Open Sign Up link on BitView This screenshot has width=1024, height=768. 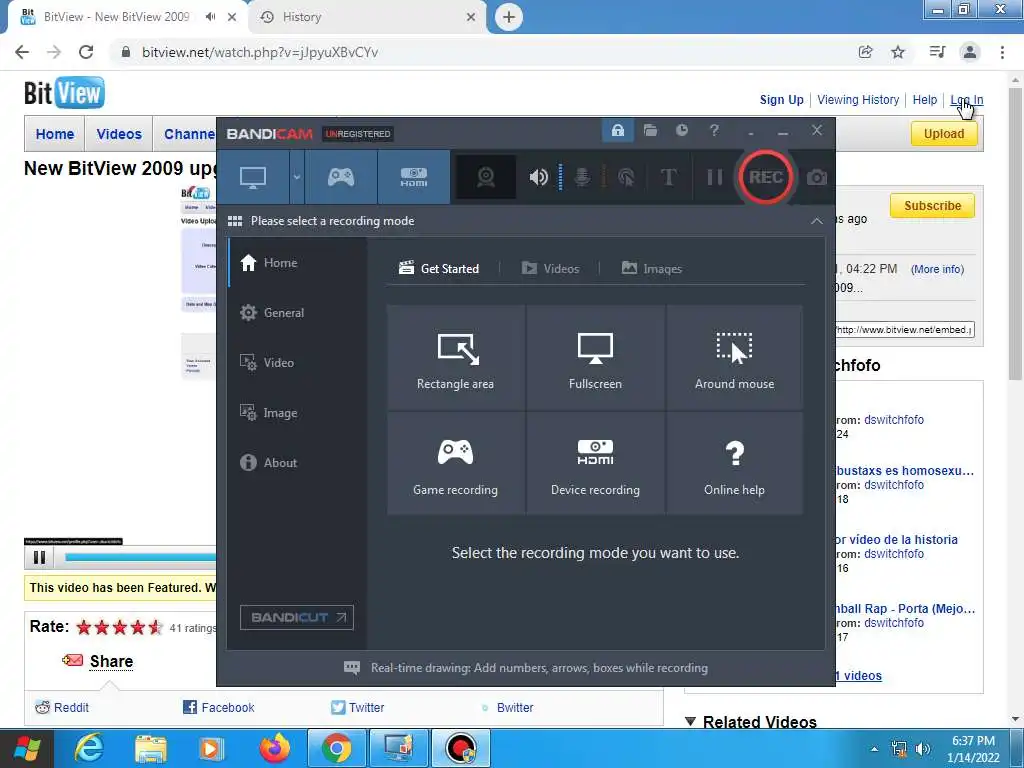[x=781, y=100]
